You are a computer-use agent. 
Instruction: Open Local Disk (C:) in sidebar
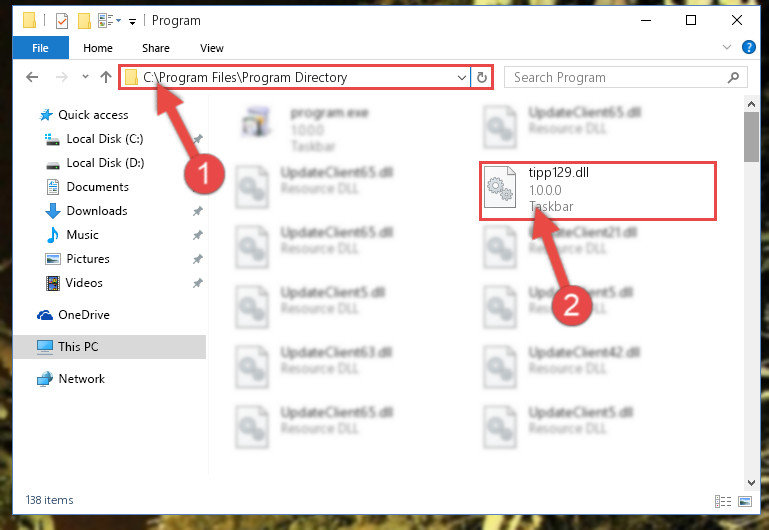[104, 139]
